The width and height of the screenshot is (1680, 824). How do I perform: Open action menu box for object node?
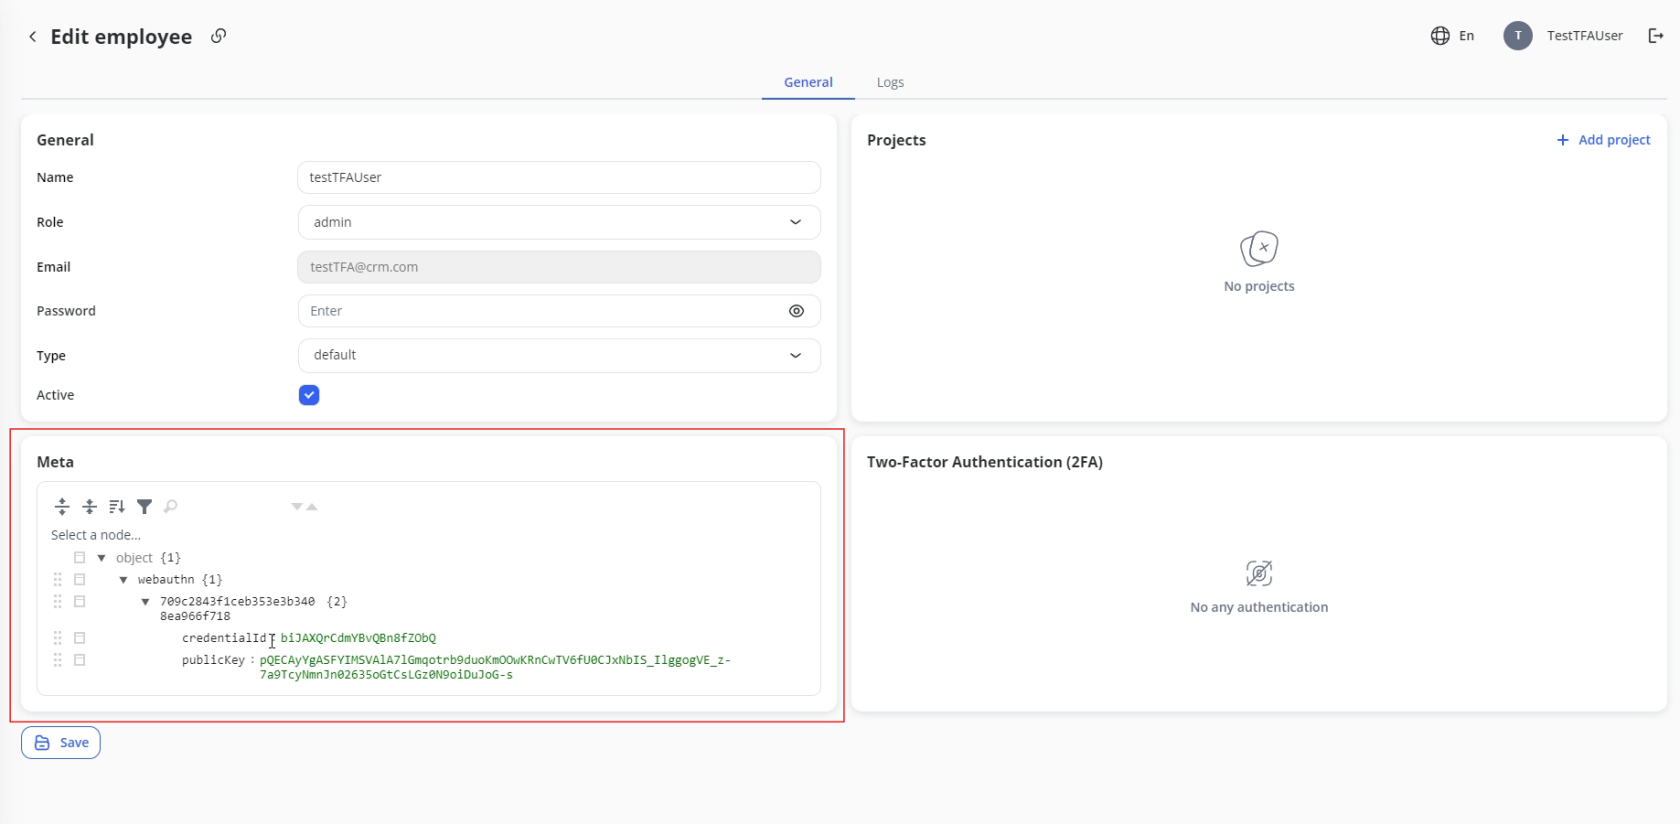tap(80, 558)
